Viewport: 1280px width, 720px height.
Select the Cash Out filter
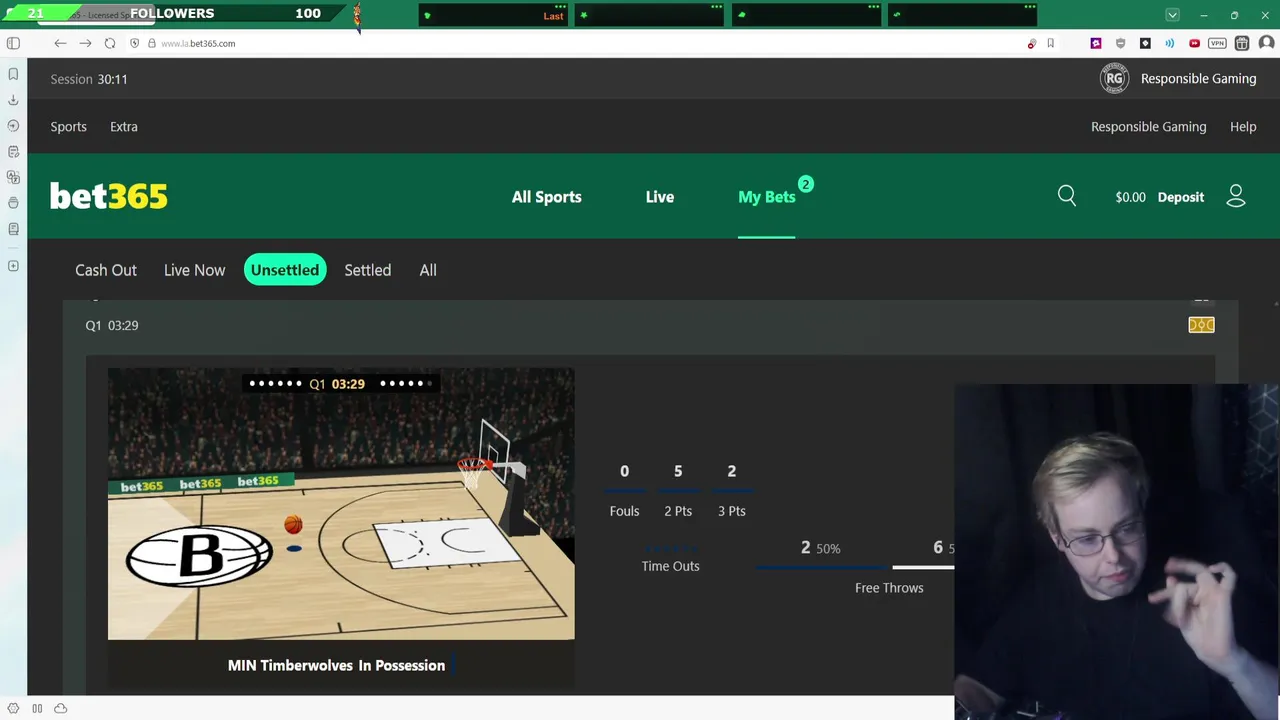coord(106,270)
